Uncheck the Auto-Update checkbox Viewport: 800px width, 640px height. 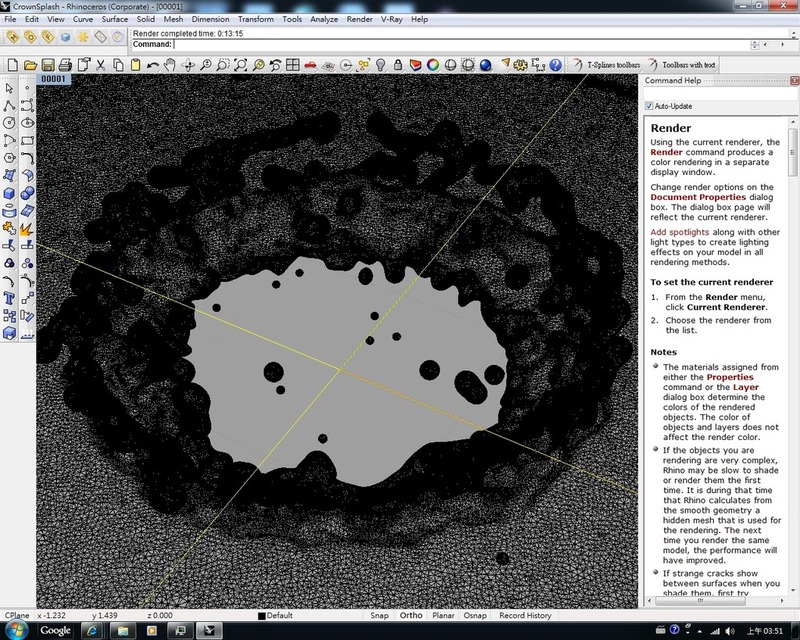[649, 106]
